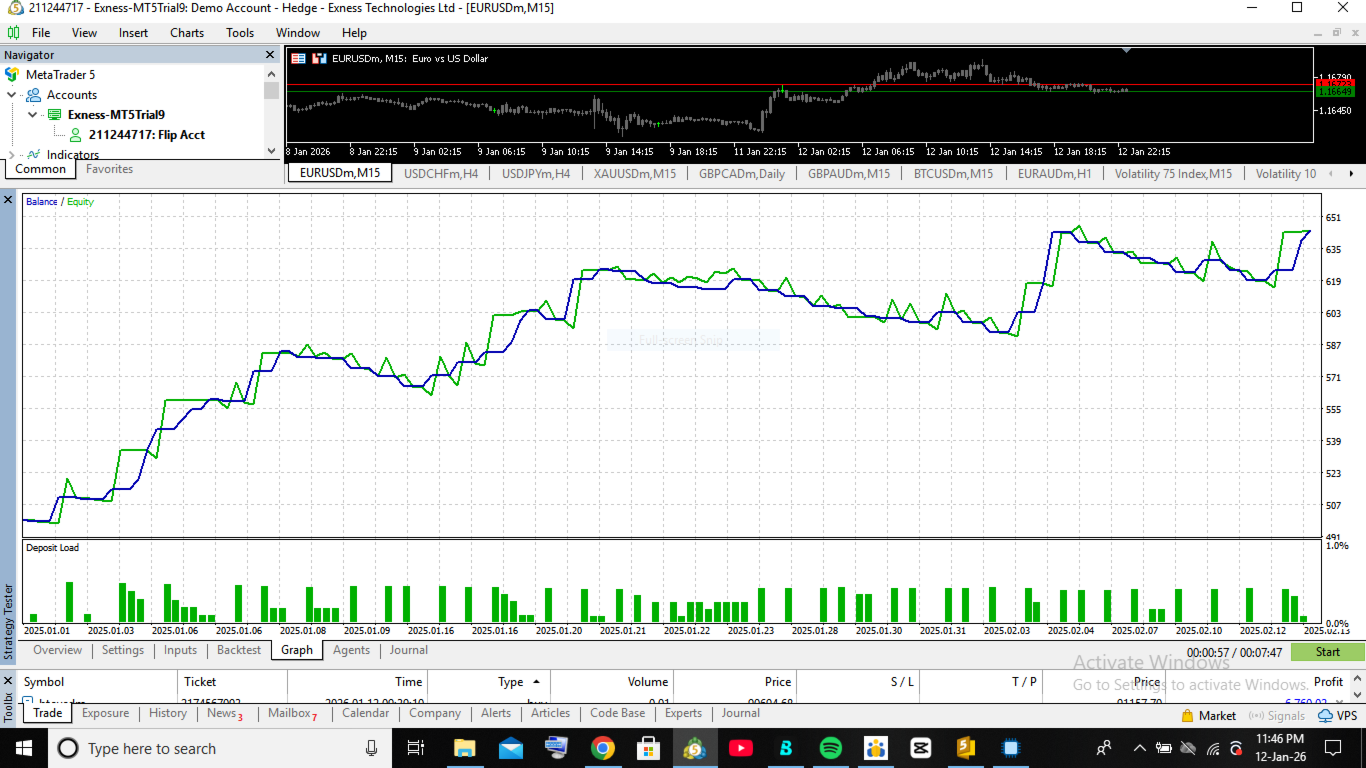Screen dimensions: 1366x768
Task: Open the Mail app in taskbar
Action: point(511,748)
